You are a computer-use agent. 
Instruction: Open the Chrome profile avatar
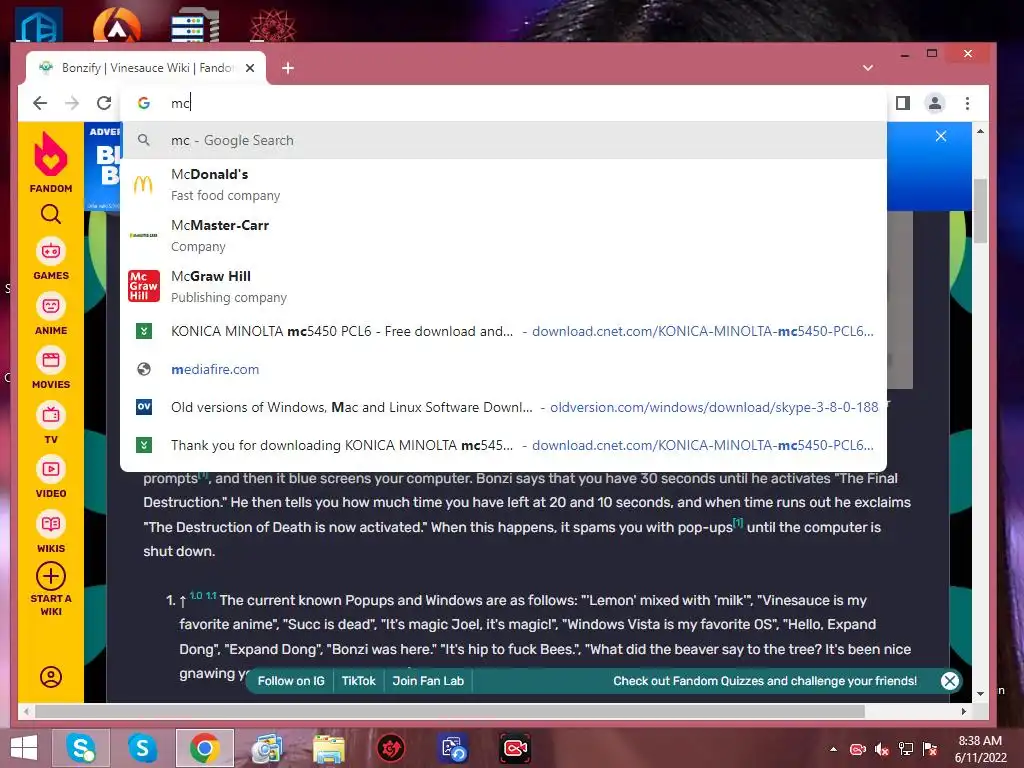935,103
